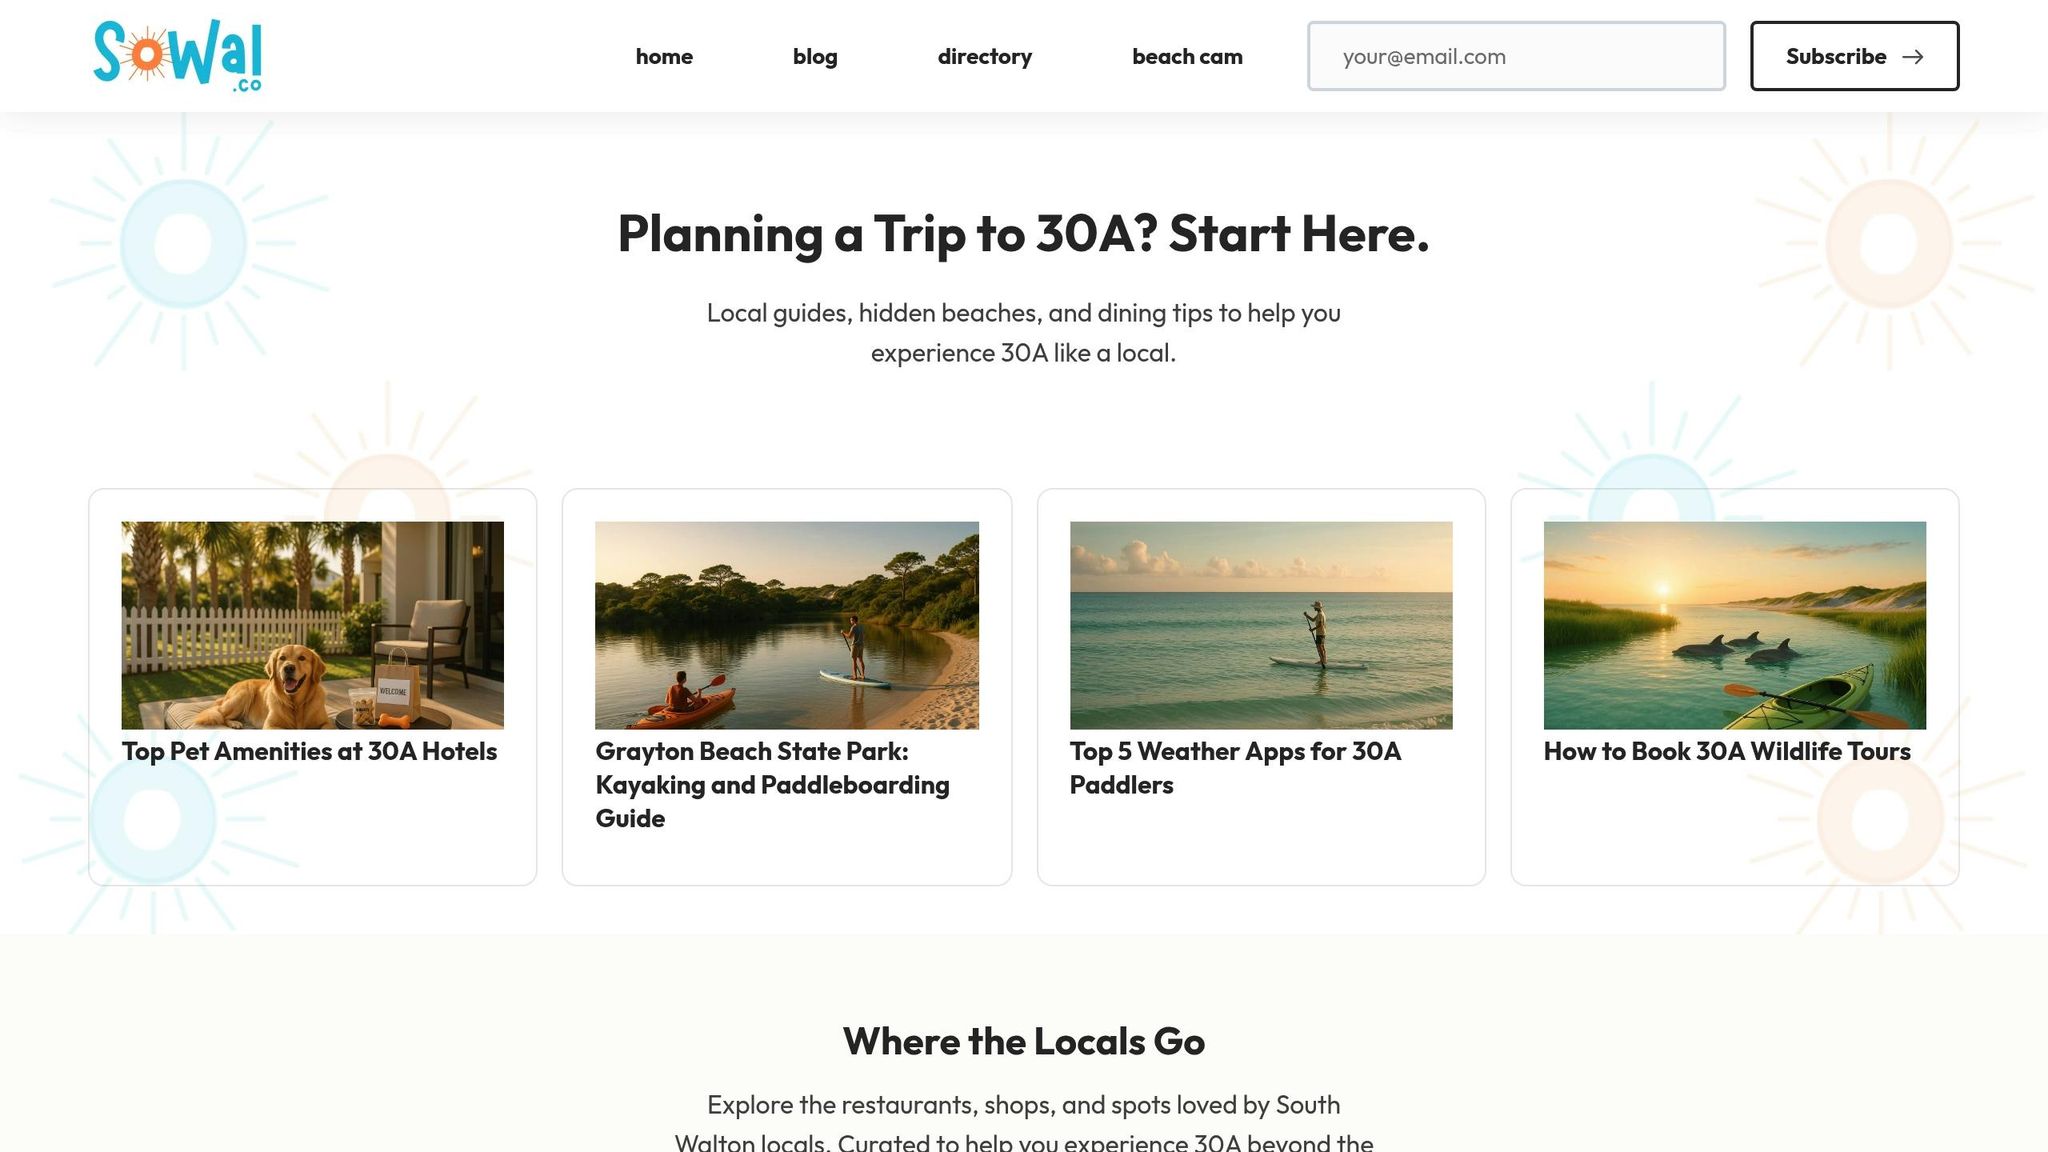View the beach cam
The height and width of the screenshot is (1152, 2048).
pyautogui.click(x=1186, y=57)
